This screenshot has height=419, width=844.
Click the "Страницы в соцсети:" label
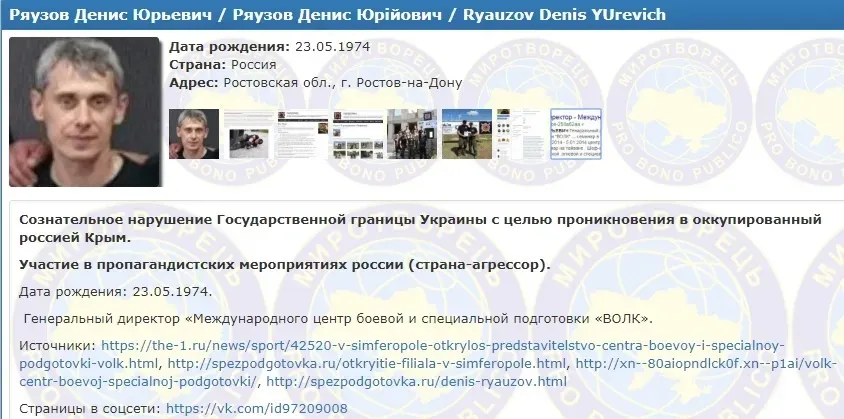(x=90, y=409)
